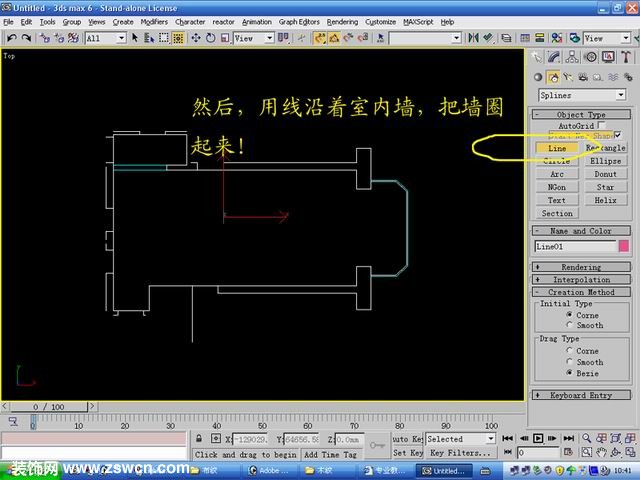Click the Line01 object color swatch
Image resolution: width=640 pixels, height=480 pixels.
[x=624, y=246]
